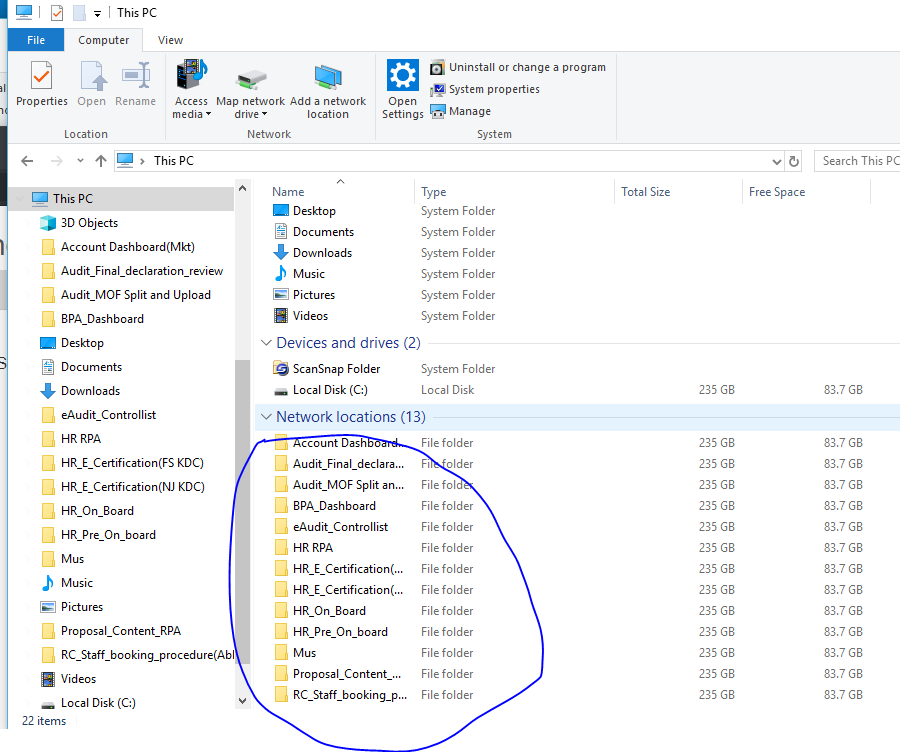Viewport: 900px width, 752px height.
Task: Select the Videos folder icon
Action: pyautogui.click(x=281, y=316)
